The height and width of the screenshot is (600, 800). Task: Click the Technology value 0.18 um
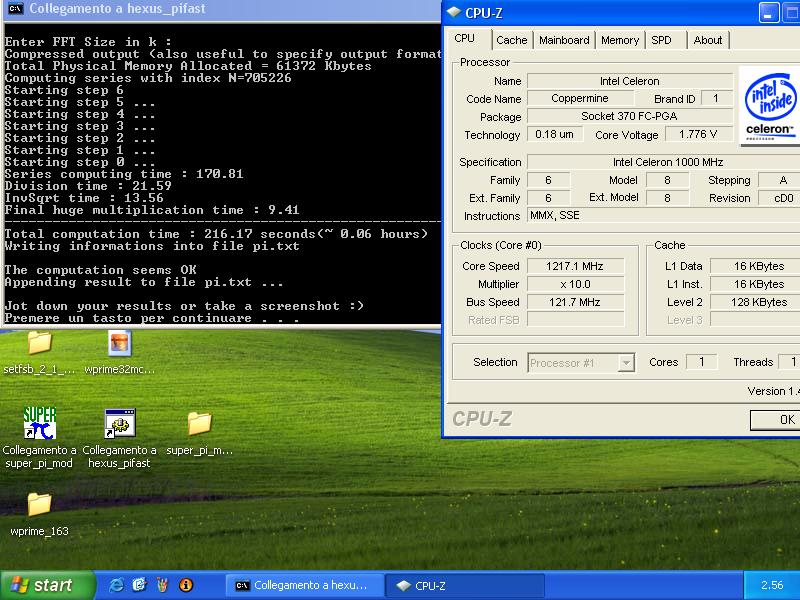(x=555, y=134)
